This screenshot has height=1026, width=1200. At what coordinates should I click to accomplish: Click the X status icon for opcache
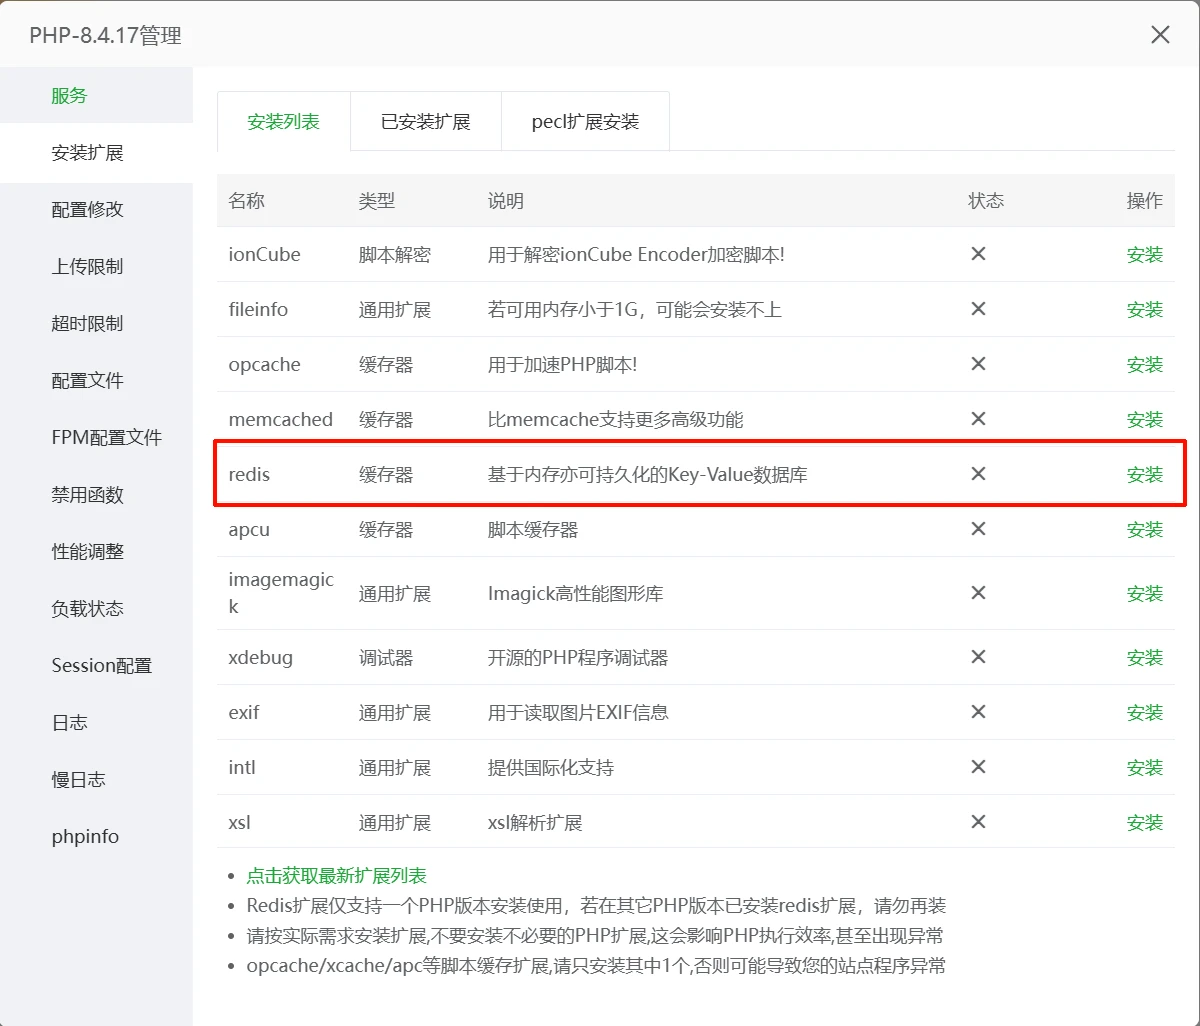tap(978, 364)
